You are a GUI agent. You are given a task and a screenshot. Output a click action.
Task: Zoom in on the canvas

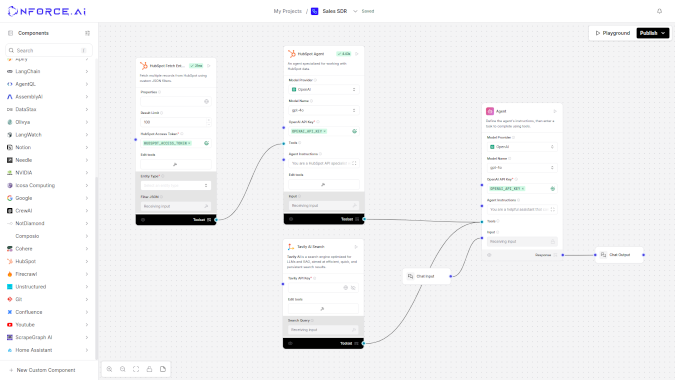(109, 369)
